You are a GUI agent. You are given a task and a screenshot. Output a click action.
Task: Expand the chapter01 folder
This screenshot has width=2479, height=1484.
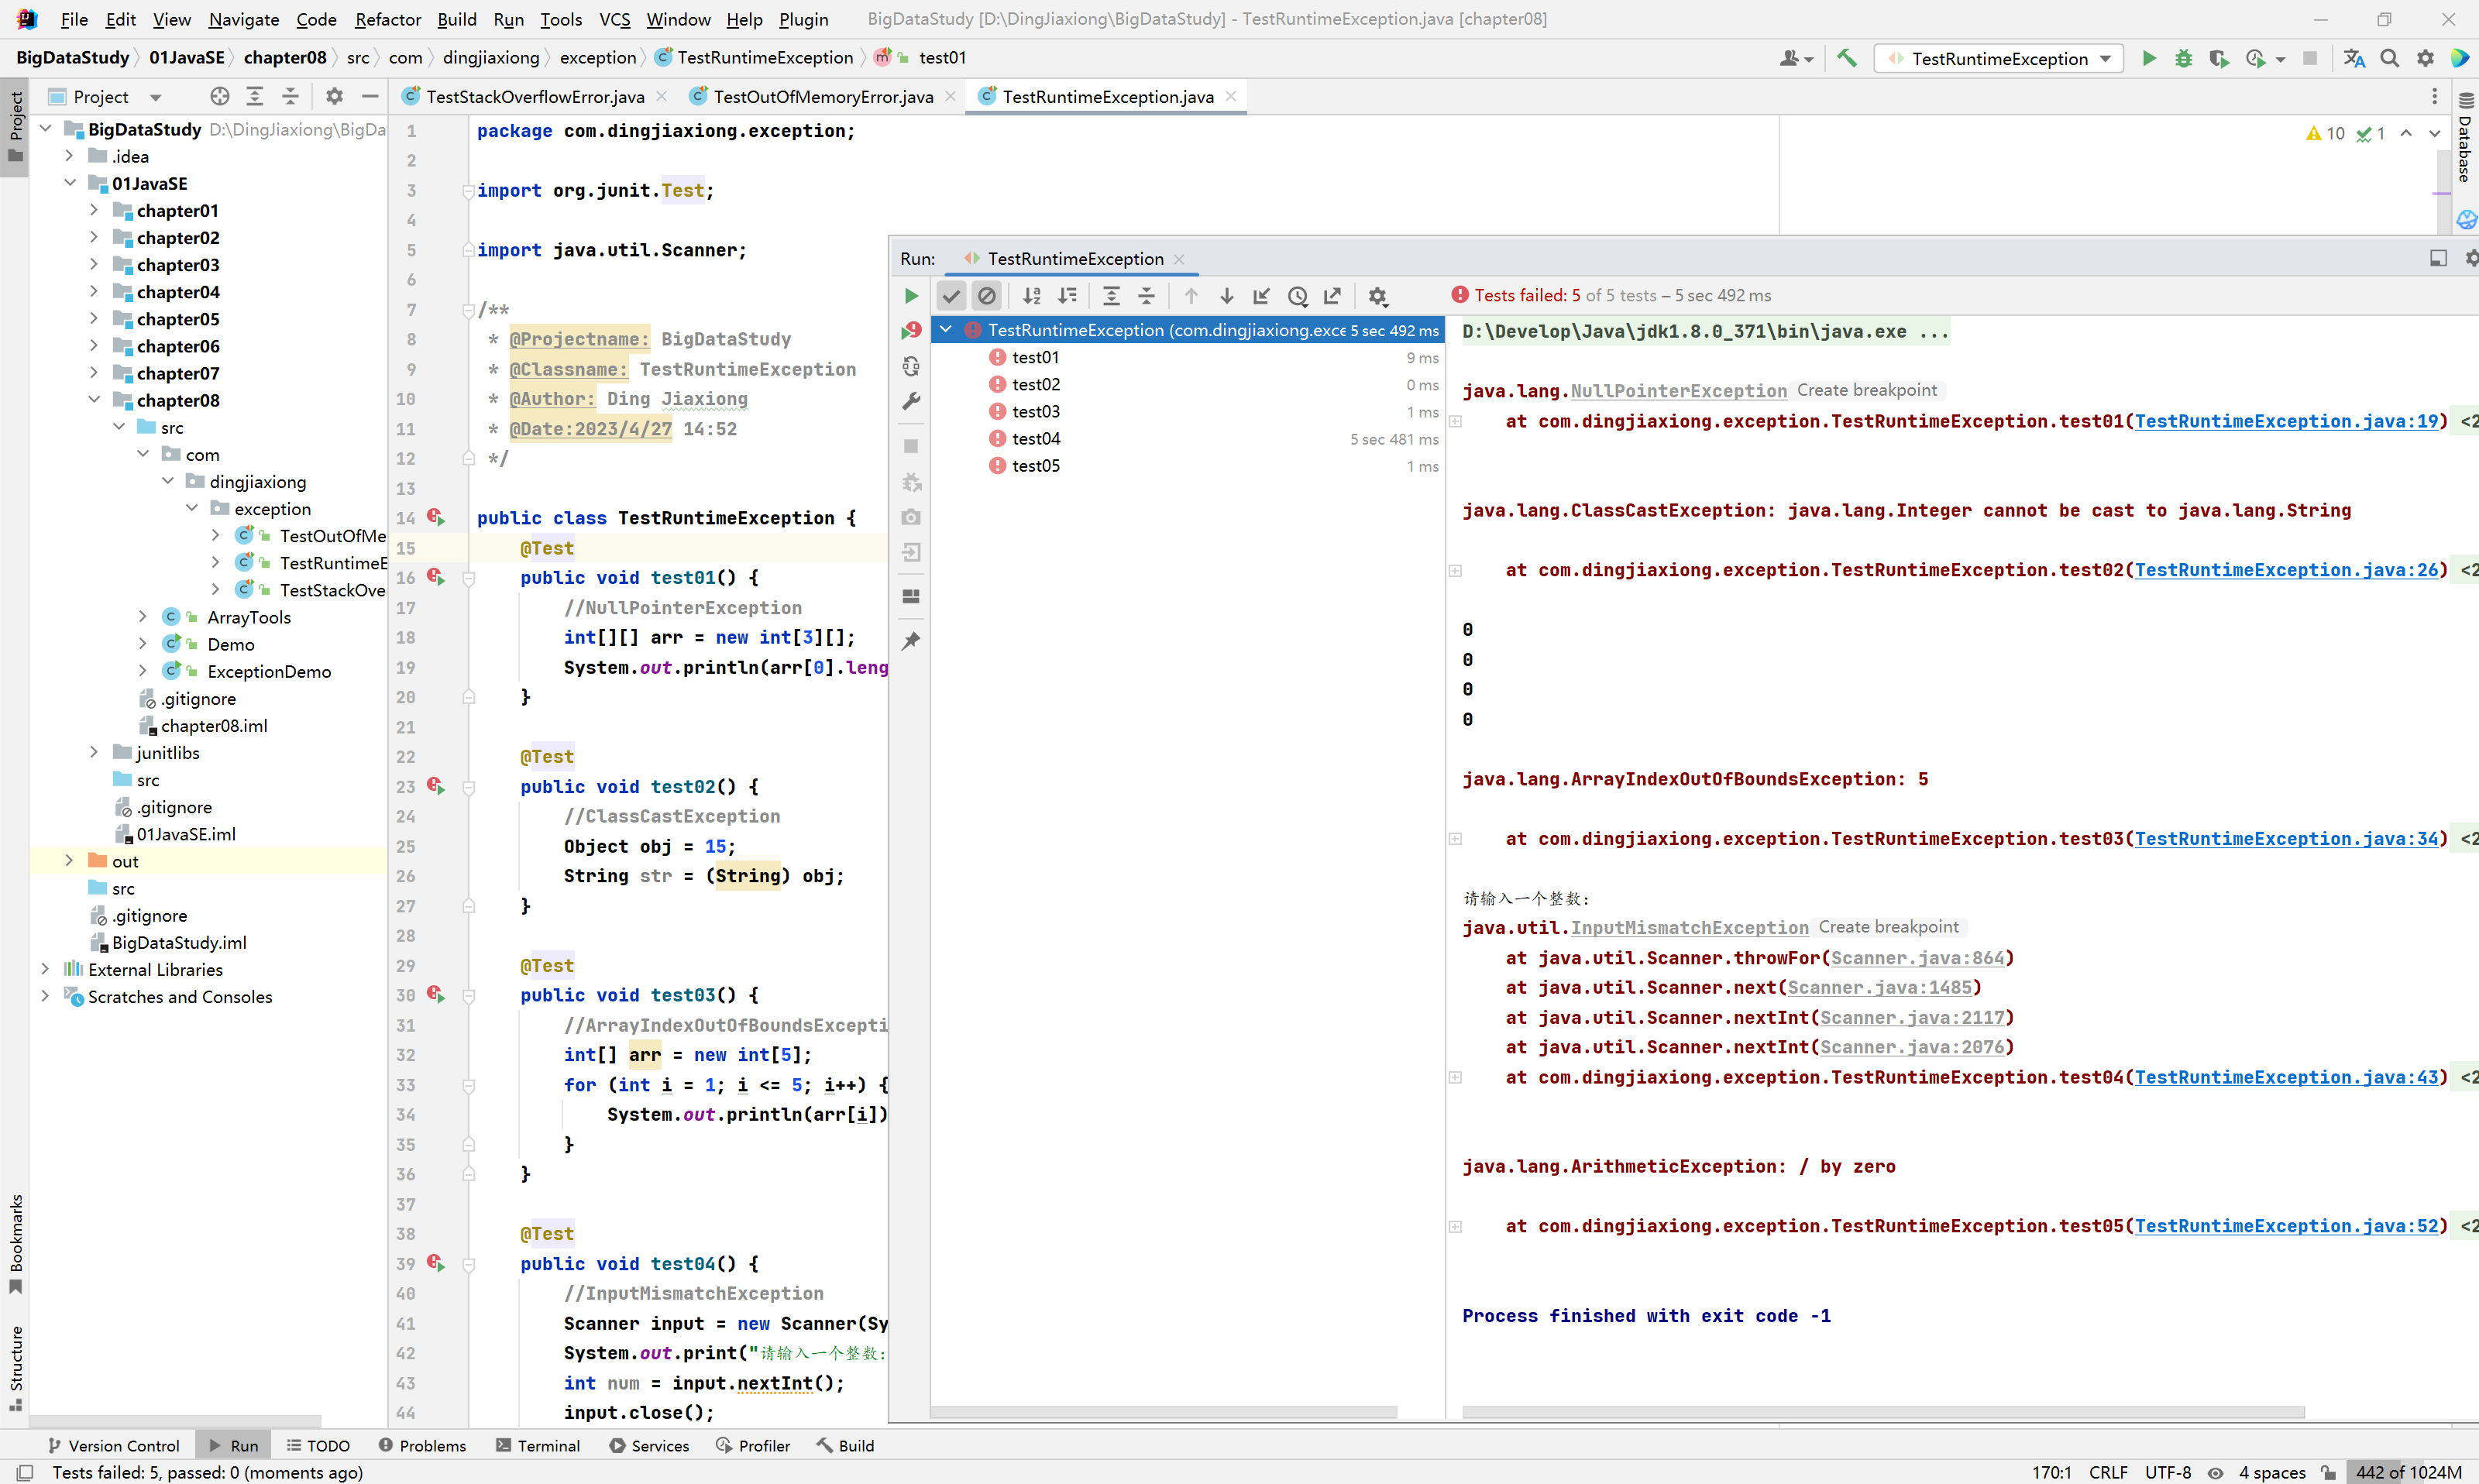[94, 210]
